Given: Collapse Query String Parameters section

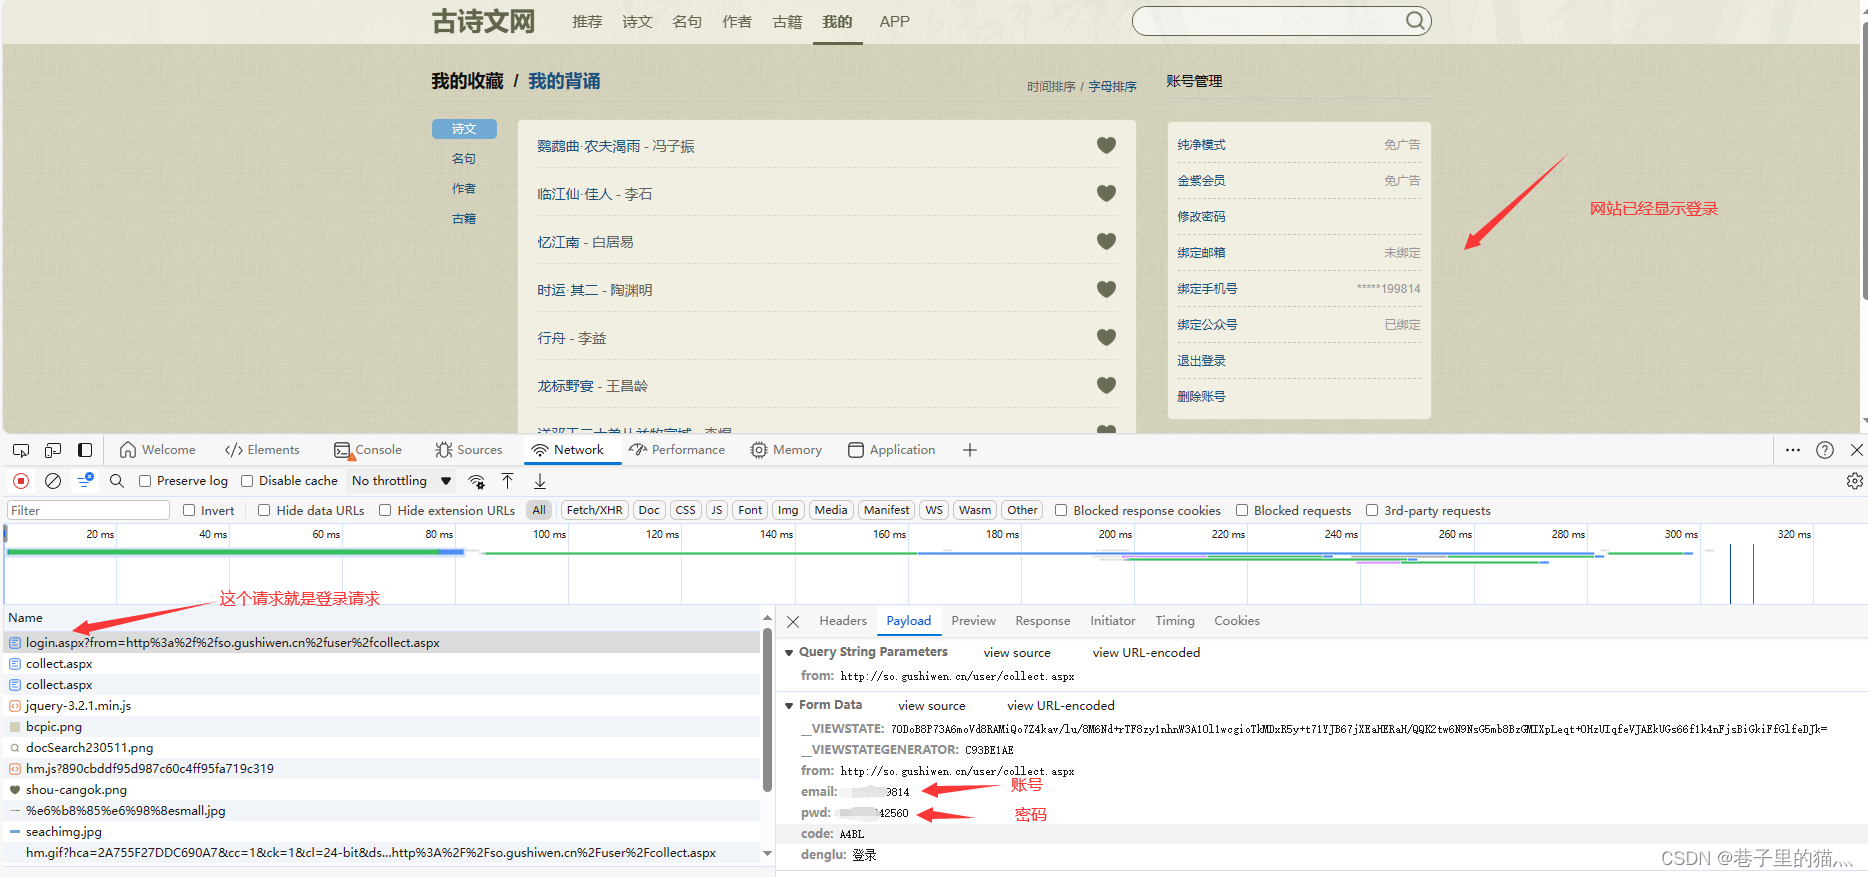Looking at the screenshot, I should (789, 652).
